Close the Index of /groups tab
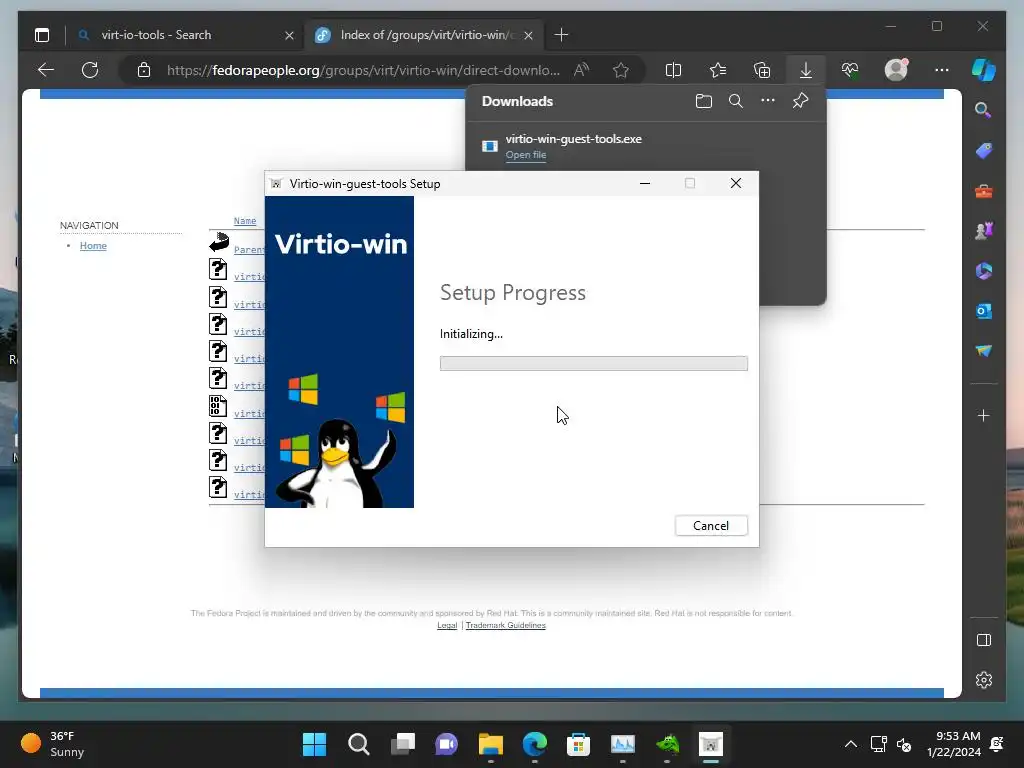The height and width of the screenshot is (768, 1024). click(528, 35)
